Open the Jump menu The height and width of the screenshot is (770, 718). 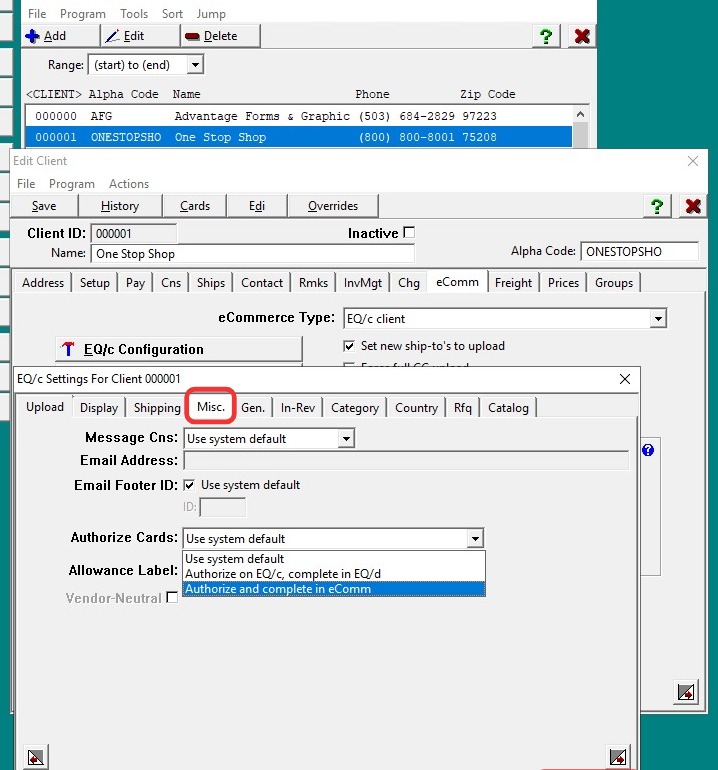pyautogui.click(x=211, y=14)
